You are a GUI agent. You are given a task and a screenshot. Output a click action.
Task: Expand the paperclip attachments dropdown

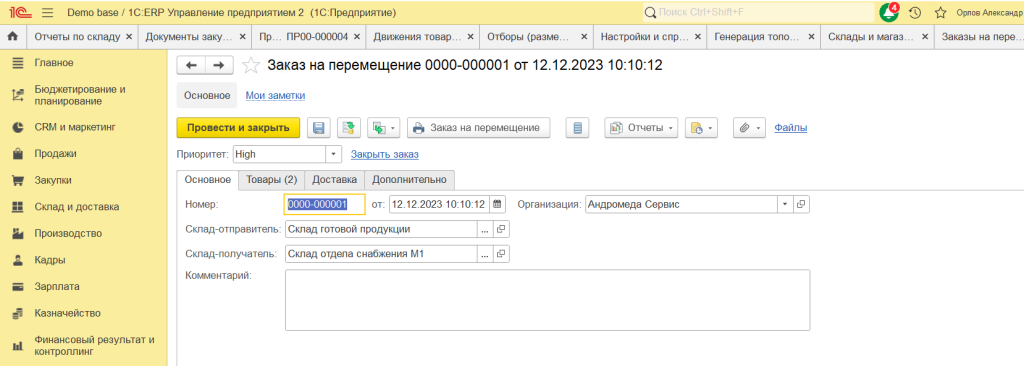point(749,127)
